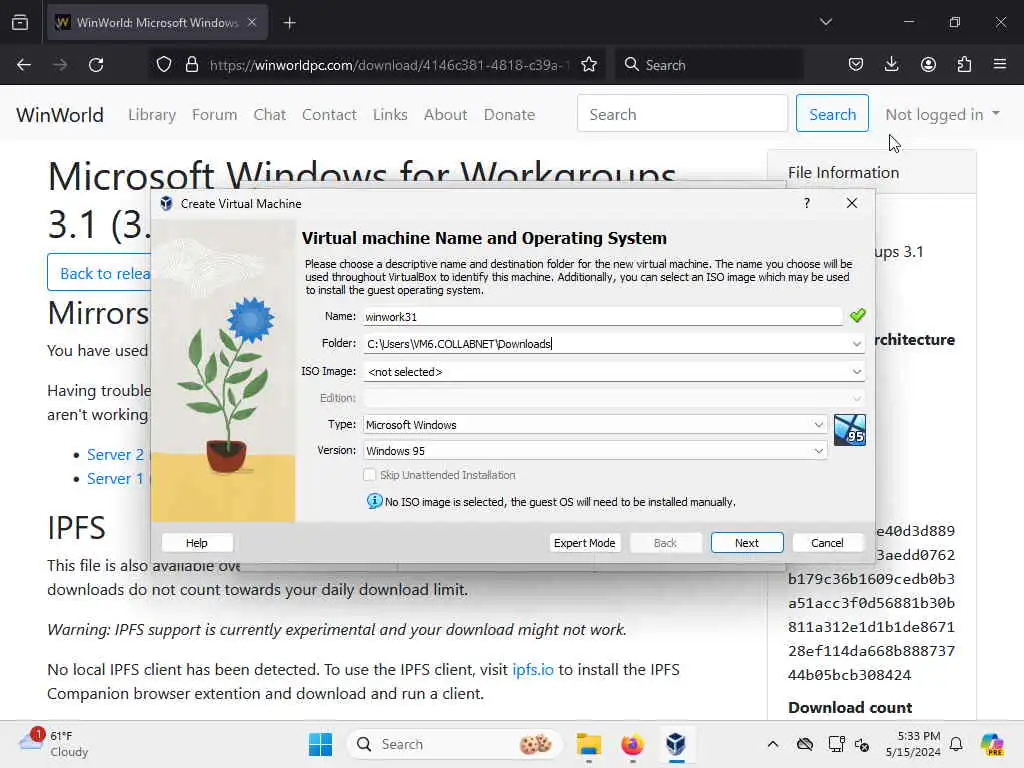Open the Type dropdown showing Microsoft Windows
Image resolution: width=1024 pixels, height=768 pixels.
(x=595, y=425)
